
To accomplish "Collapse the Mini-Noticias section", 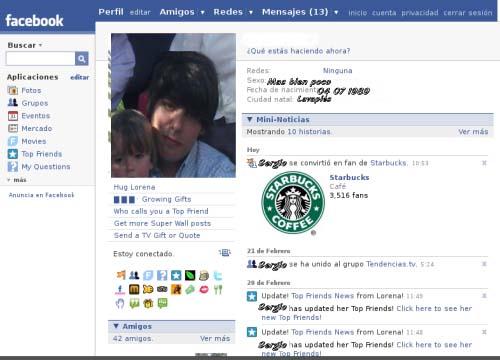I will (250, 119).
